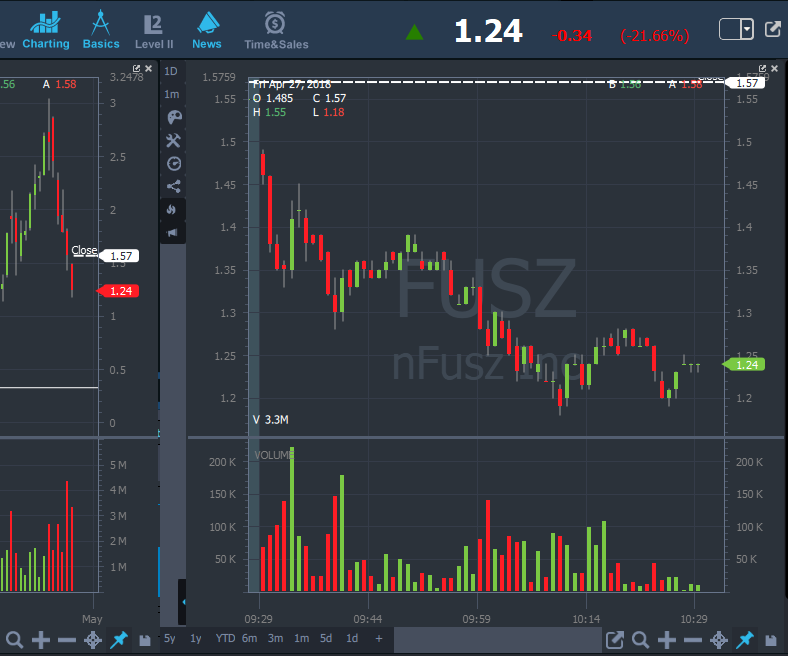The height and width of the screenshot is (656, 788).
Task: Click the V 3.3M volume readout
Action: (x=270, y=420)
